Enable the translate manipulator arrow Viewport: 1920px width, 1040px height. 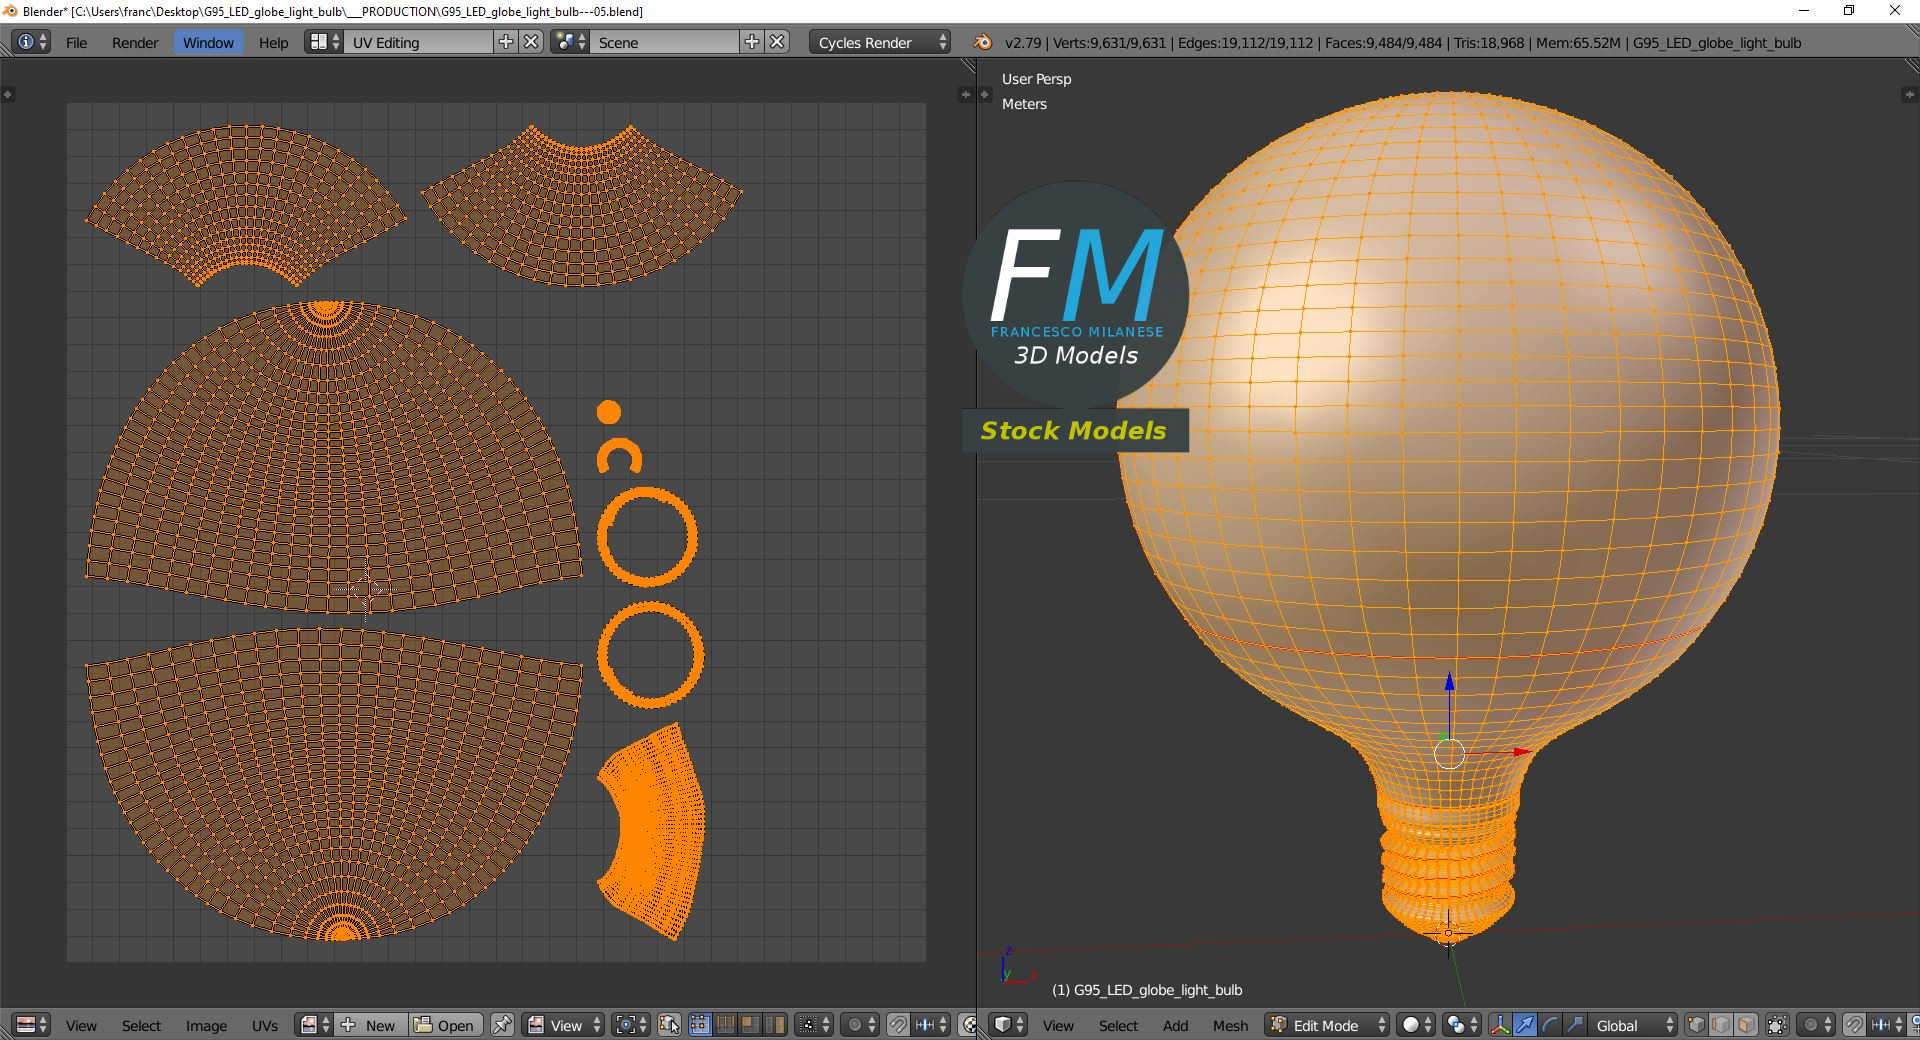click(x=1525, y=1025)
